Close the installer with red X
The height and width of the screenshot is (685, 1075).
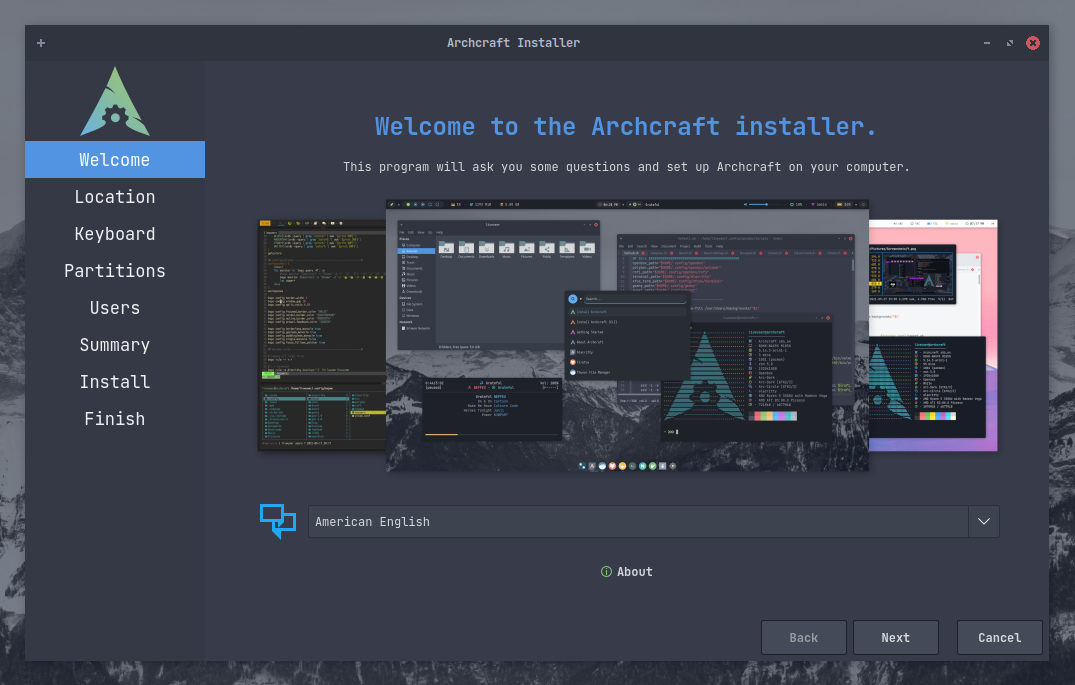1032,43
